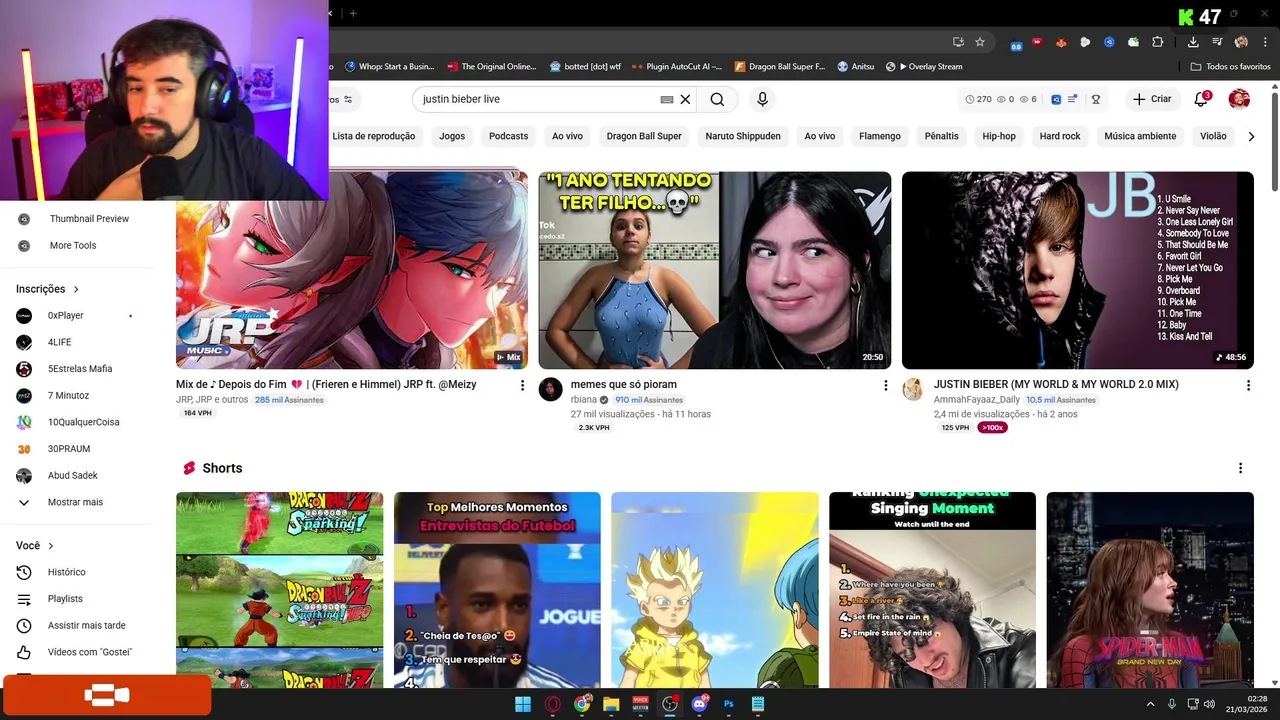This screenshot has width=1280, height=720.
Task: Open the Overlay Stream bookmark
Action: click(x=924, y=67)
